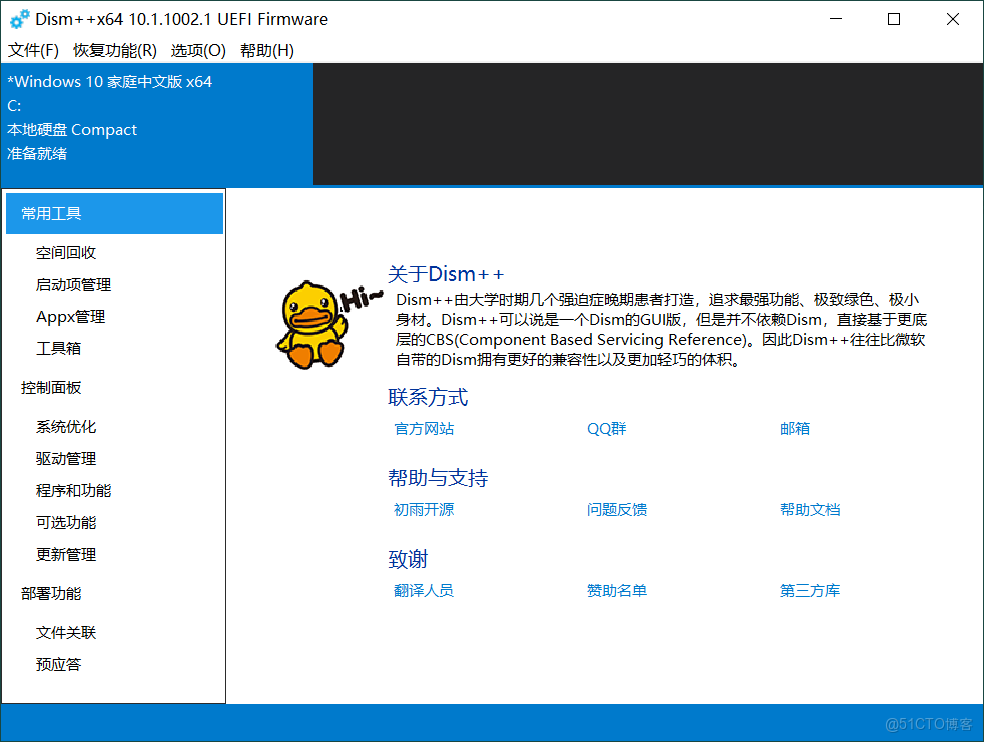Open 启动项管理 in the sidebar
Viewport: 984px width, 742px height.
[73, 284]
